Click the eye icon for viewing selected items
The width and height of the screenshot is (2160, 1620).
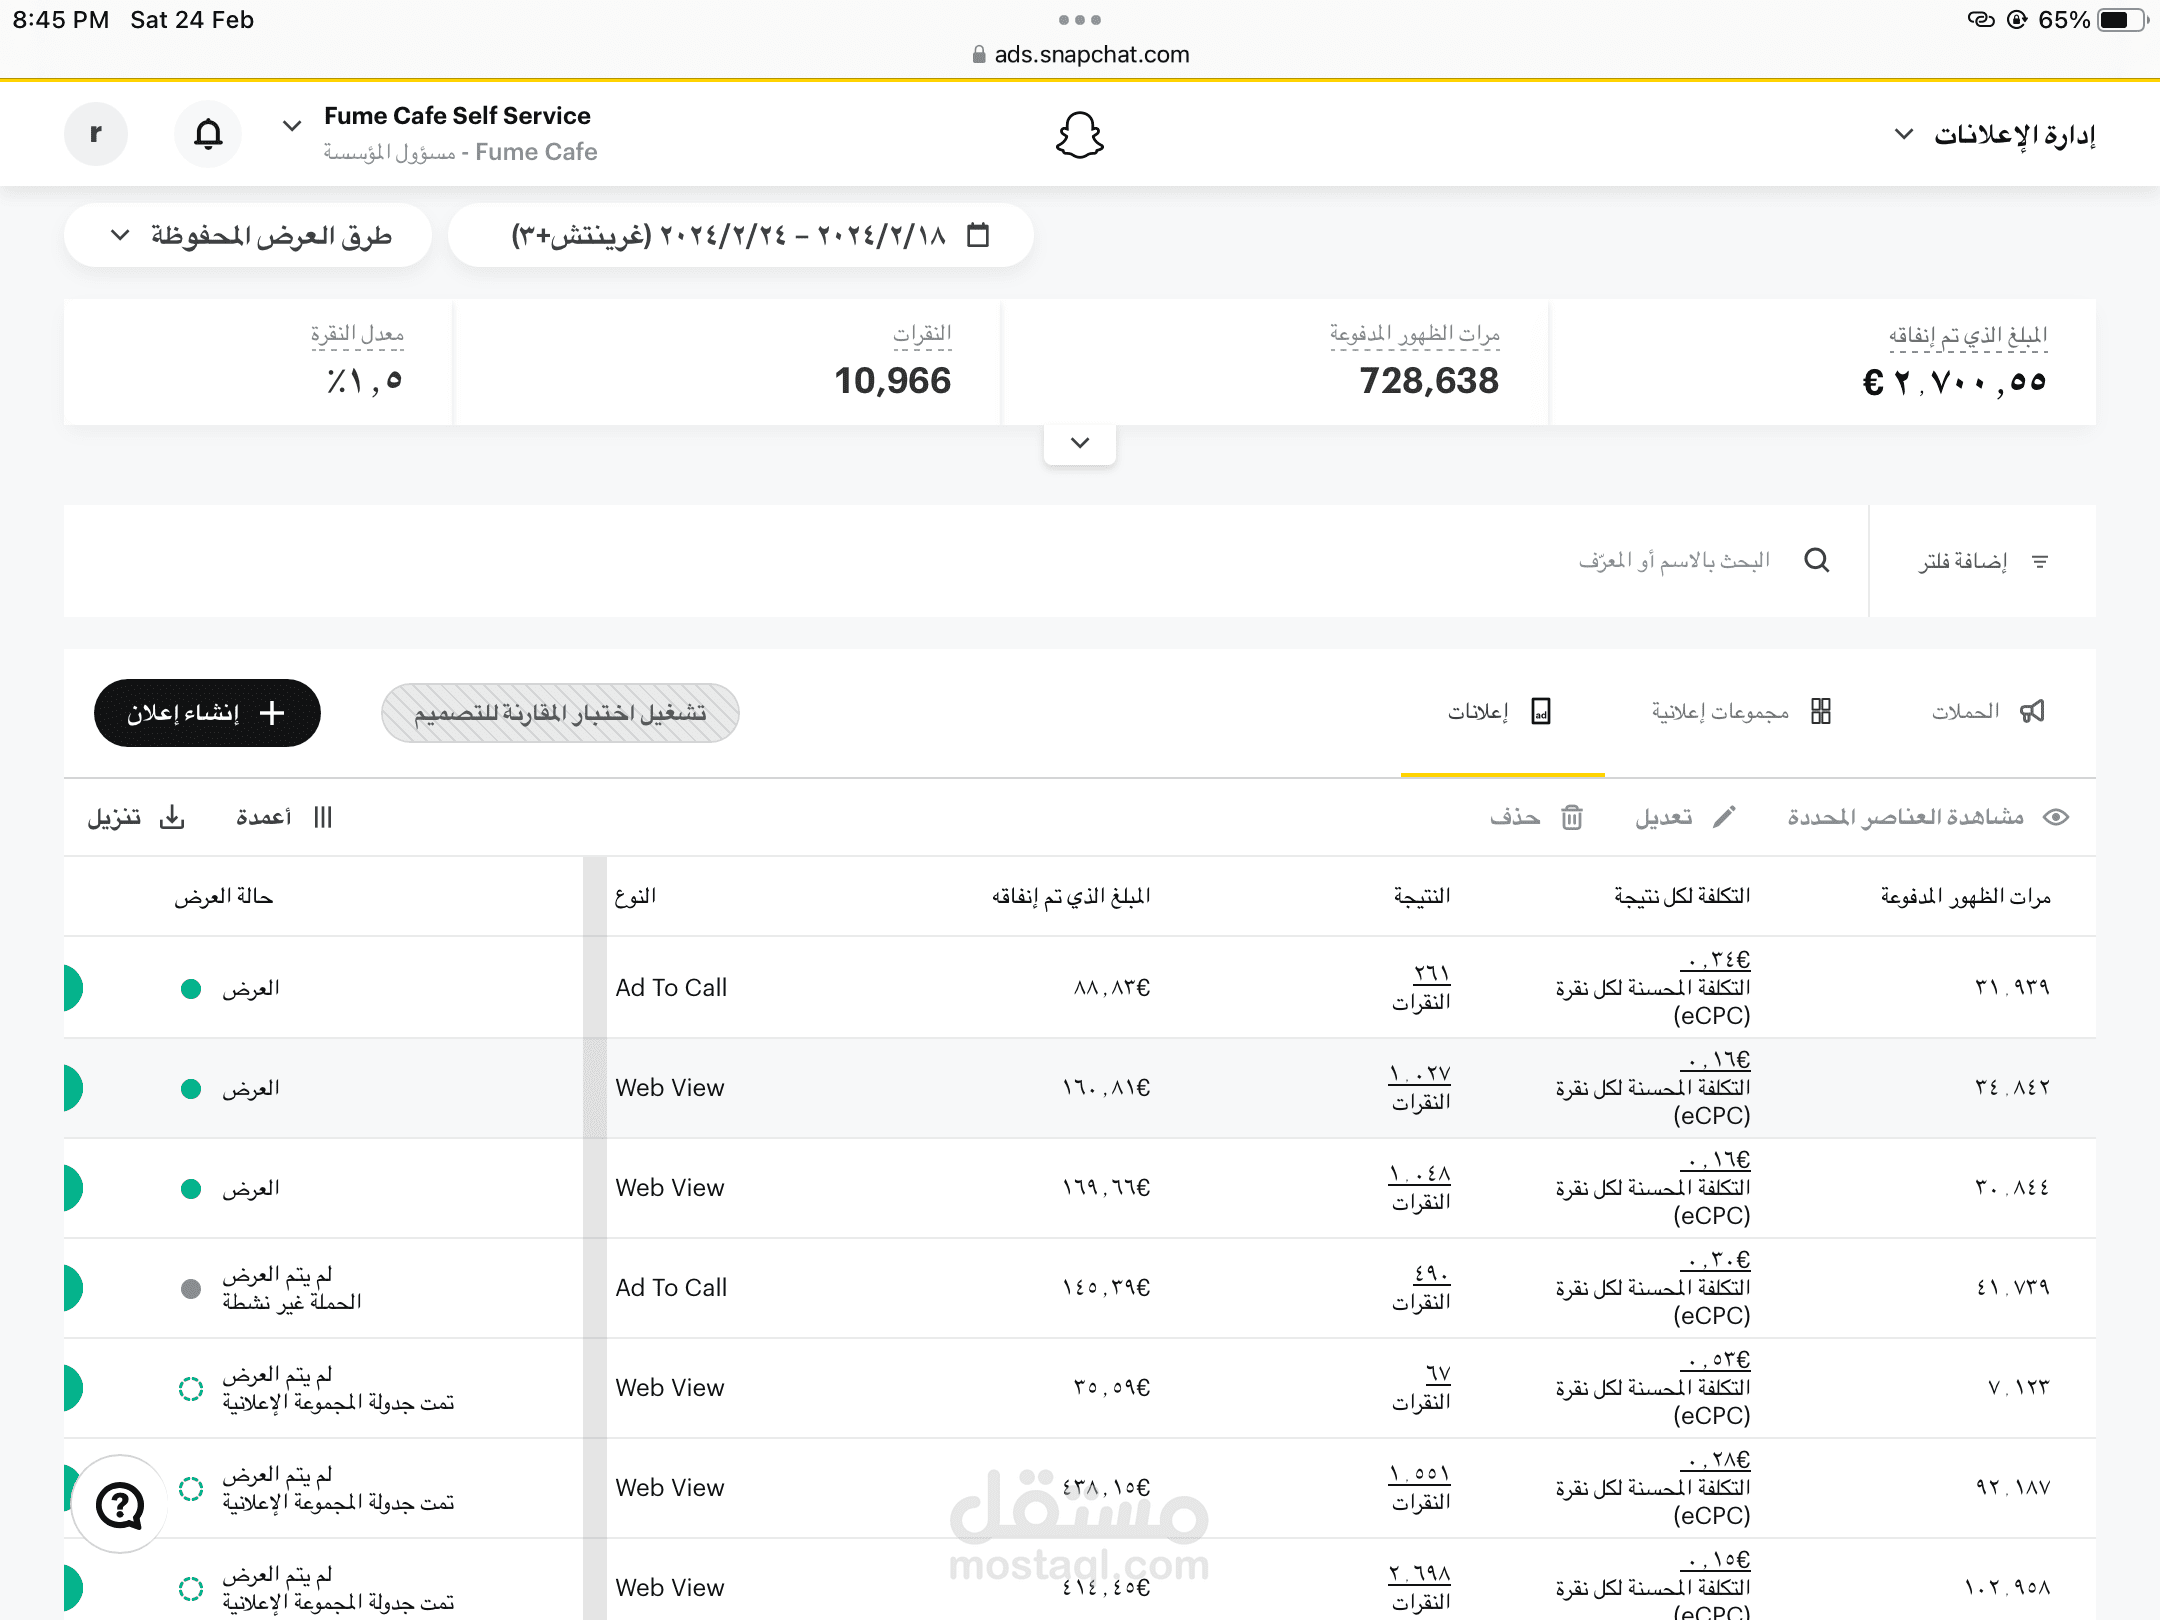coord(2056,817)
